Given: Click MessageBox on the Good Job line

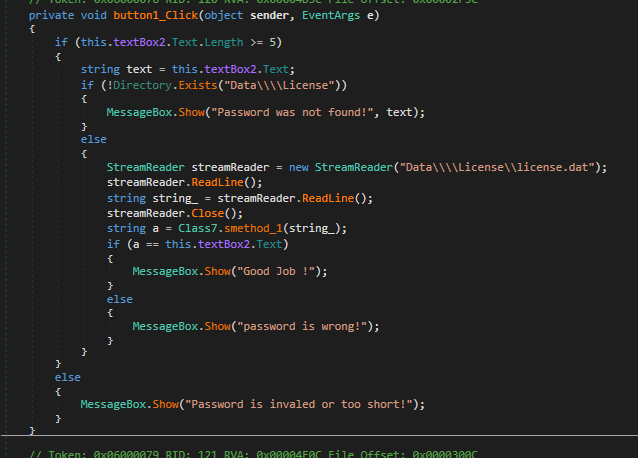Looking at the screenshot, I should tap(168, 271).
